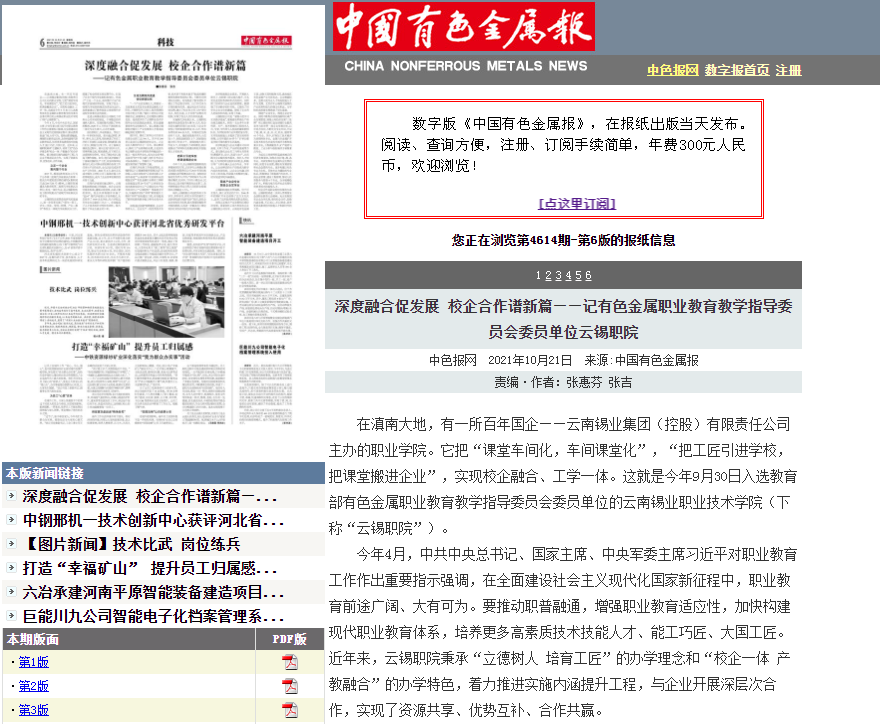
Task: Jump to page 1 in pagination bar
Action: tap(539, 276)
